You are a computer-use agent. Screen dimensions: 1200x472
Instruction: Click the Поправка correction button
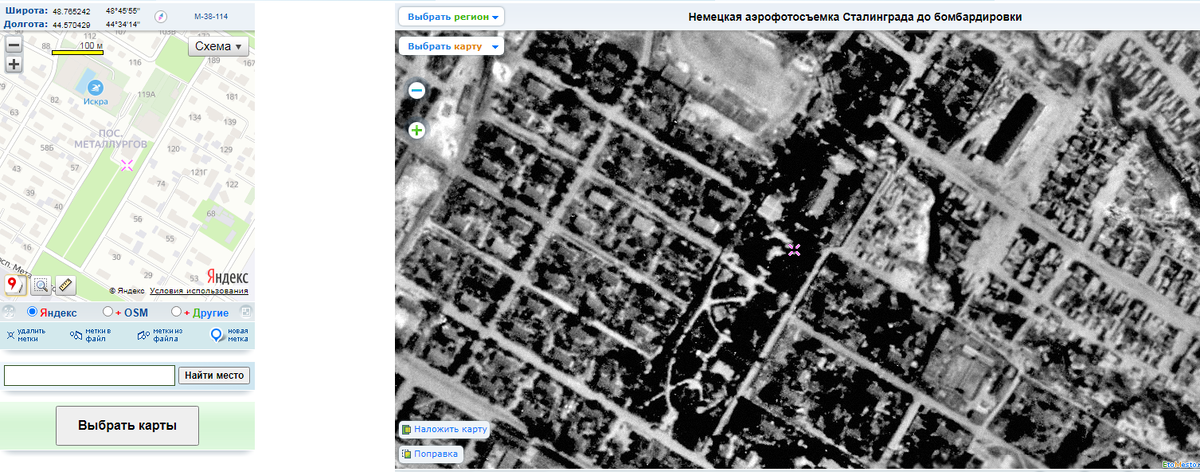[x=430, y=453]
